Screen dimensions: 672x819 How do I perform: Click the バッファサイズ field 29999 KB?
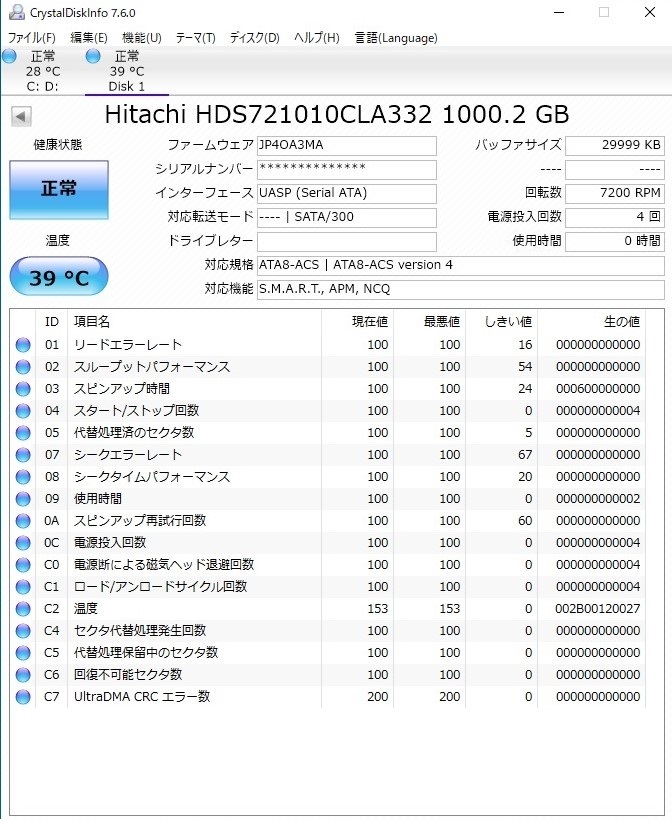point(615,145)
